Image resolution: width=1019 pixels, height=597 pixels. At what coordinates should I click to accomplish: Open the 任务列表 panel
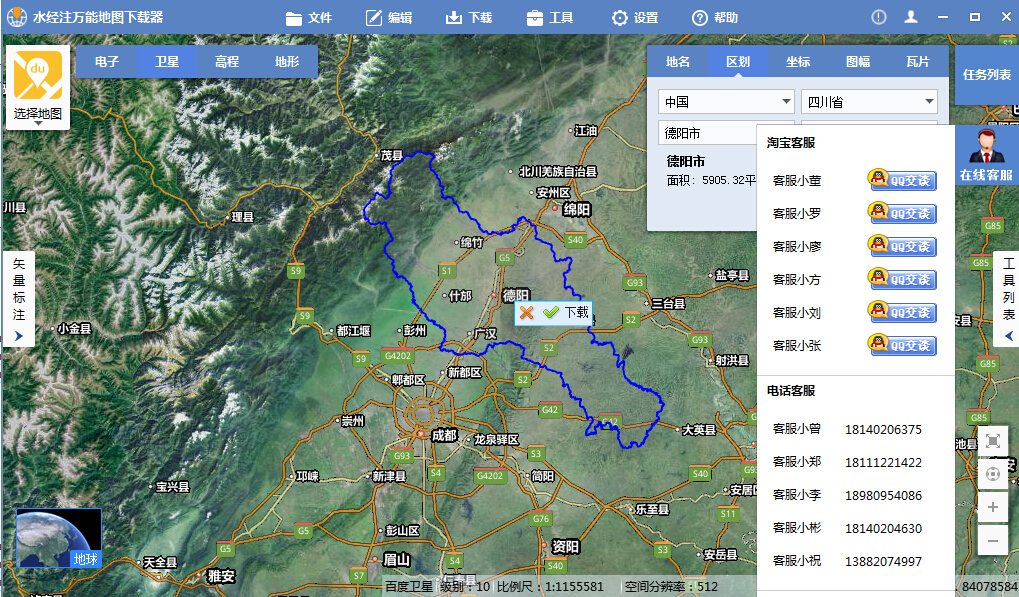click(987, 75)
